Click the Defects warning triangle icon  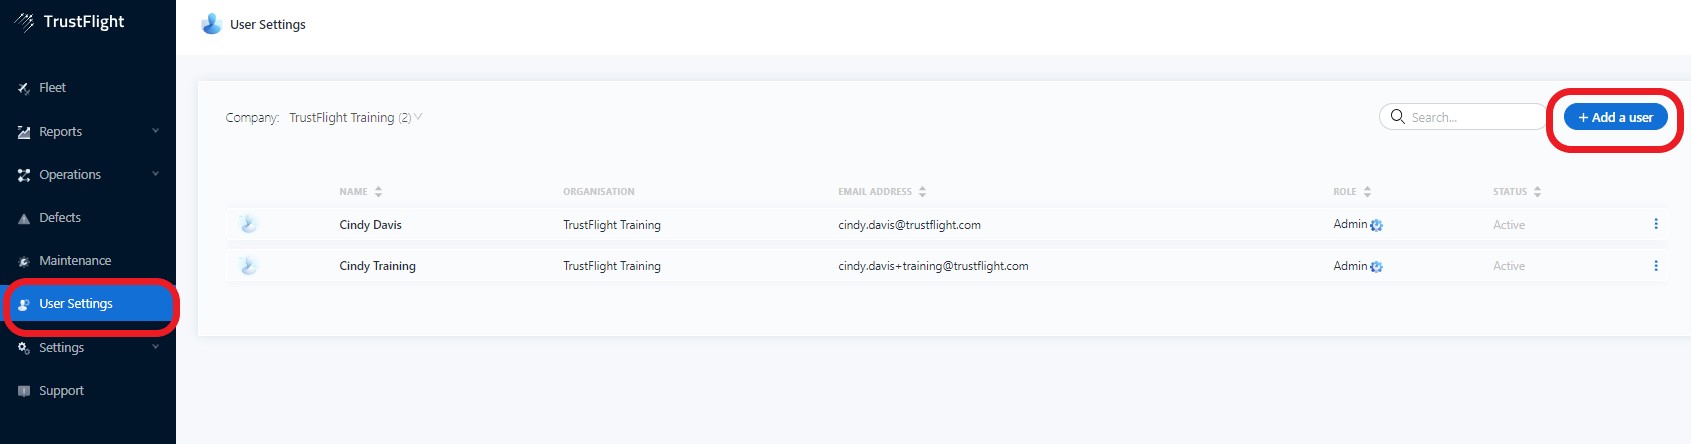[x=24, y=218]
